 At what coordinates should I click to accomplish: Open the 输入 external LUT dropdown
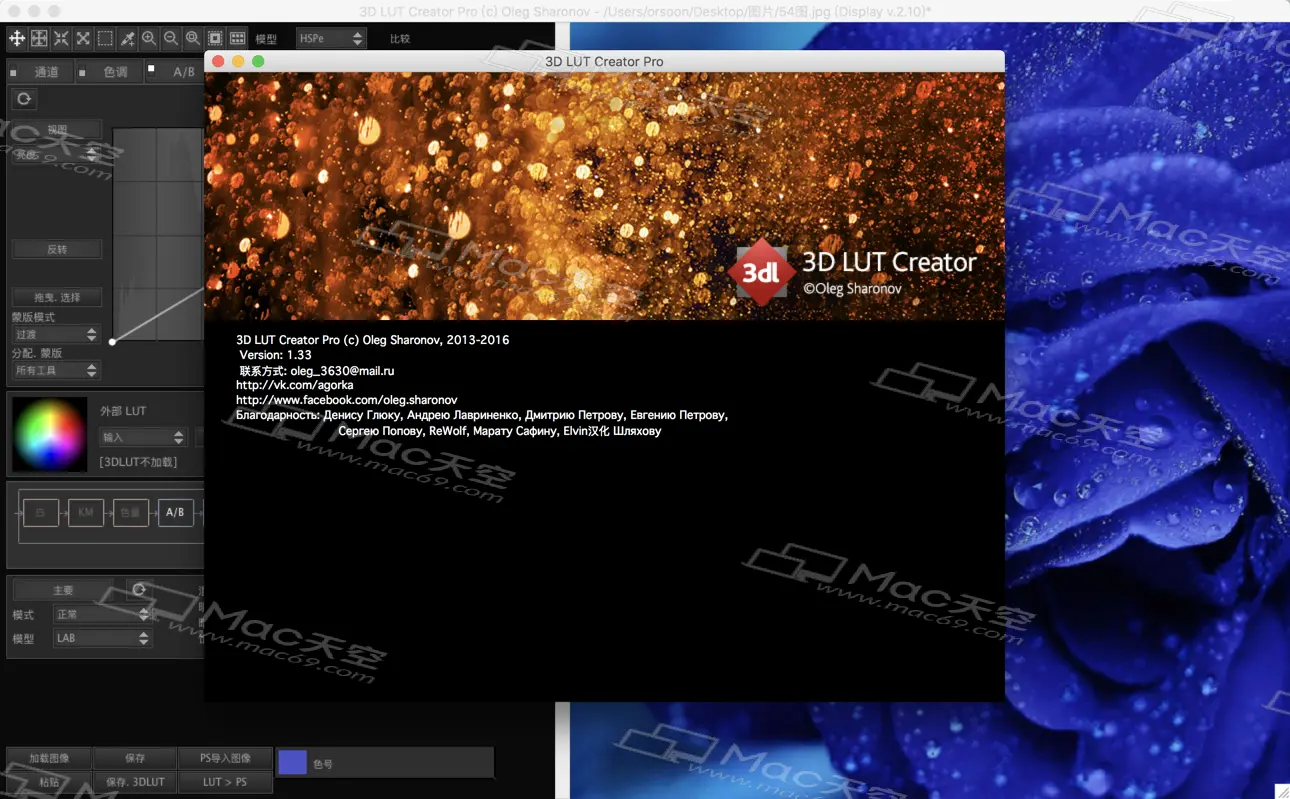click(x=143, y=437)
